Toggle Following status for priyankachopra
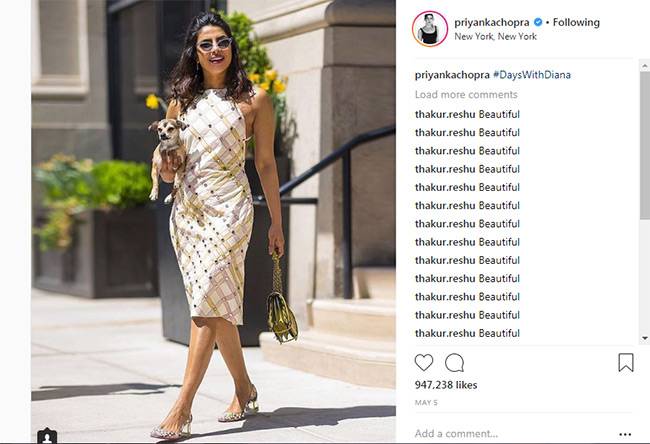 click(576, 22)
